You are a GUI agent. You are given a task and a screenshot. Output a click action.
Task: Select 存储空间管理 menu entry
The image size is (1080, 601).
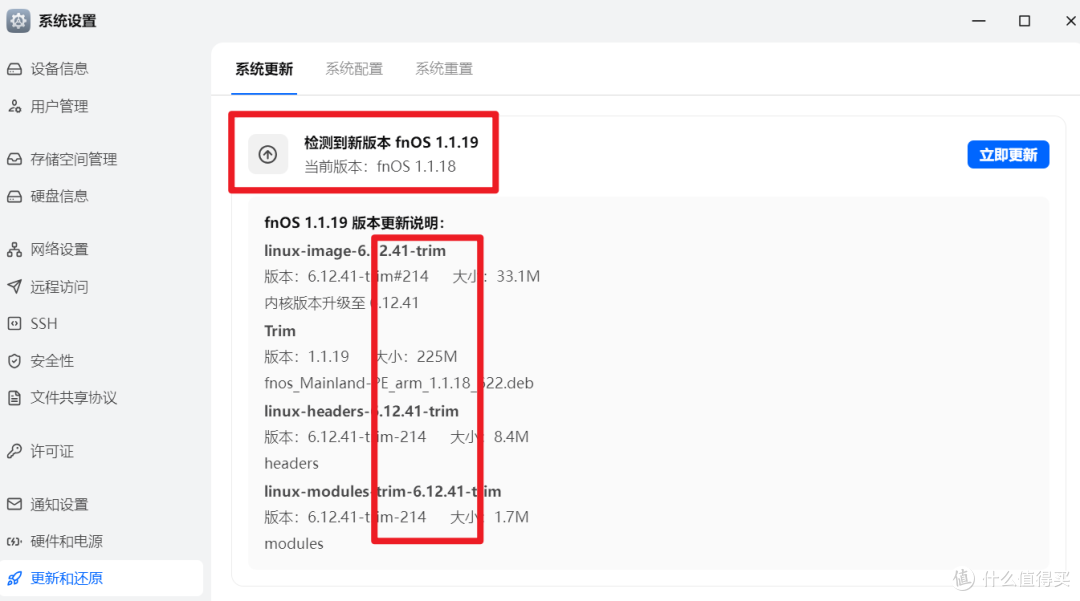[x=74, y=159]
